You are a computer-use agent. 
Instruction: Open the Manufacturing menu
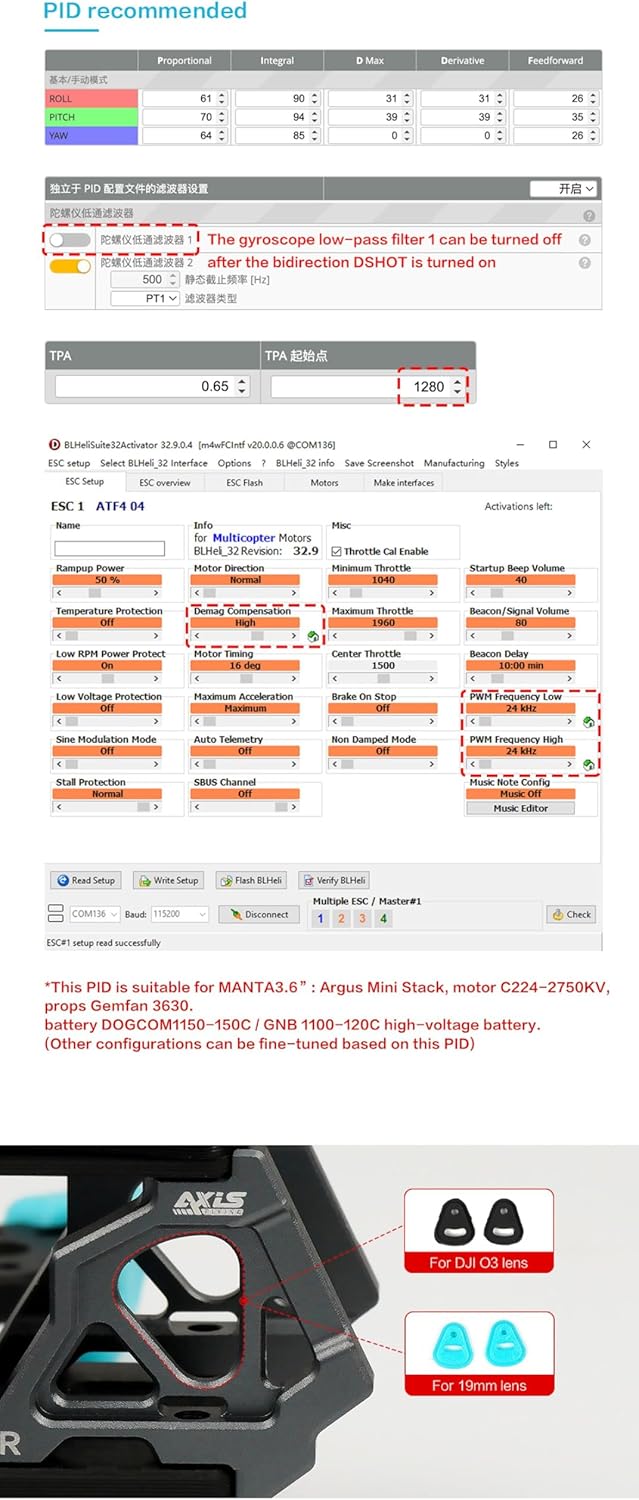[453, 463]
